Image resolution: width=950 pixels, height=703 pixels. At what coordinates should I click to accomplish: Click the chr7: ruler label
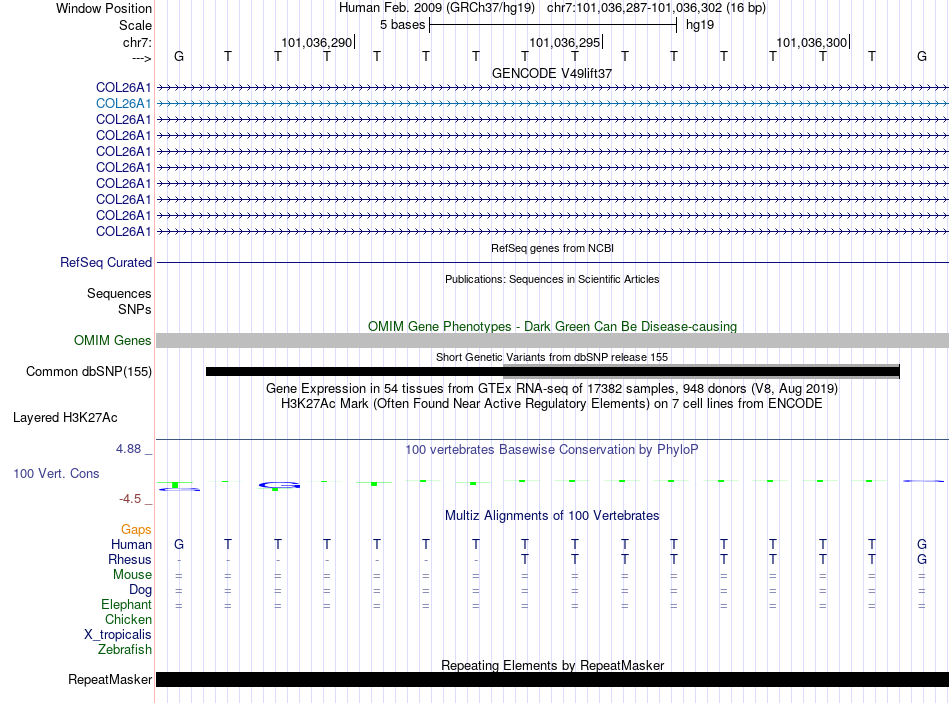tap(138, 42)
